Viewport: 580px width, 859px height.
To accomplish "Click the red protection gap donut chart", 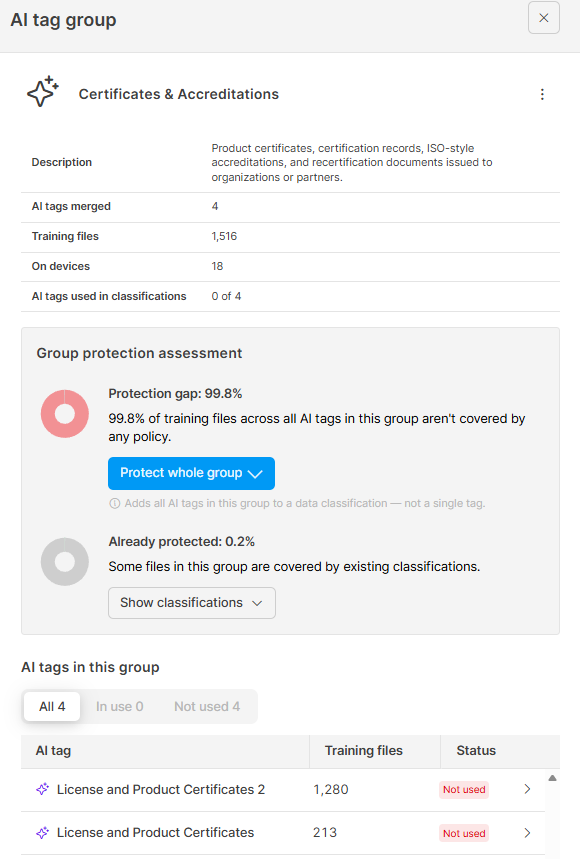I will 65,414.
